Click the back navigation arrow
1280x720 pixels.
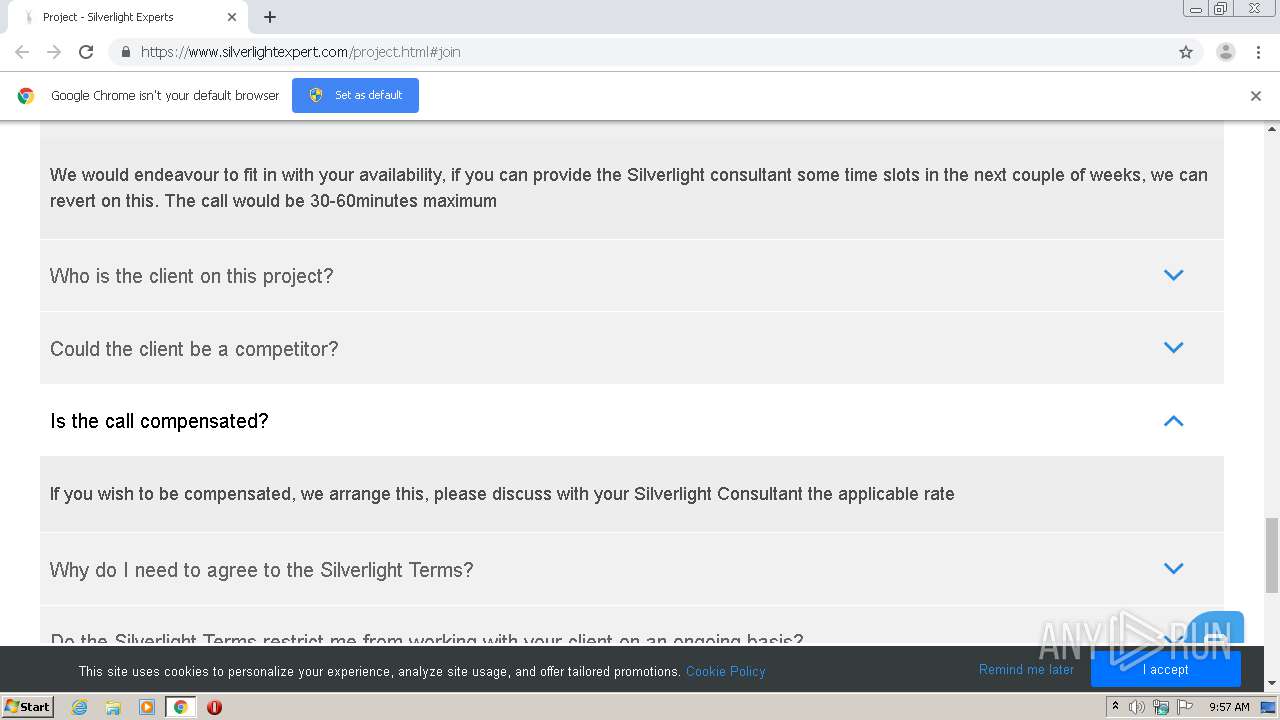22,52
